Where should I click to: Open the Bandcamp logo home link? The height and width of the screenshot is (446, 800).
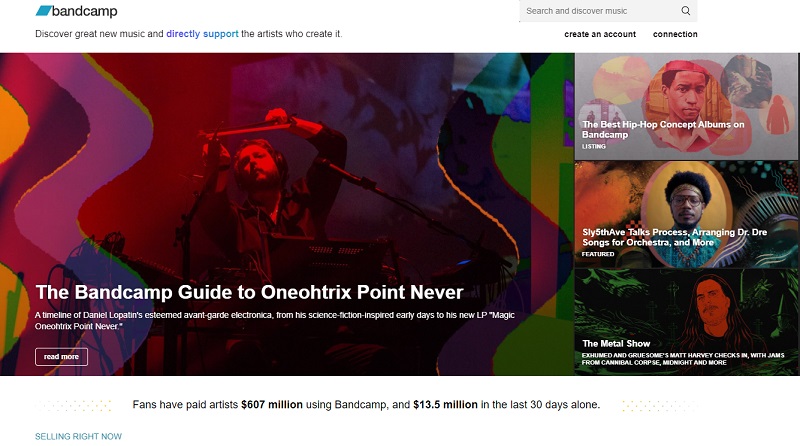point(77,11)
